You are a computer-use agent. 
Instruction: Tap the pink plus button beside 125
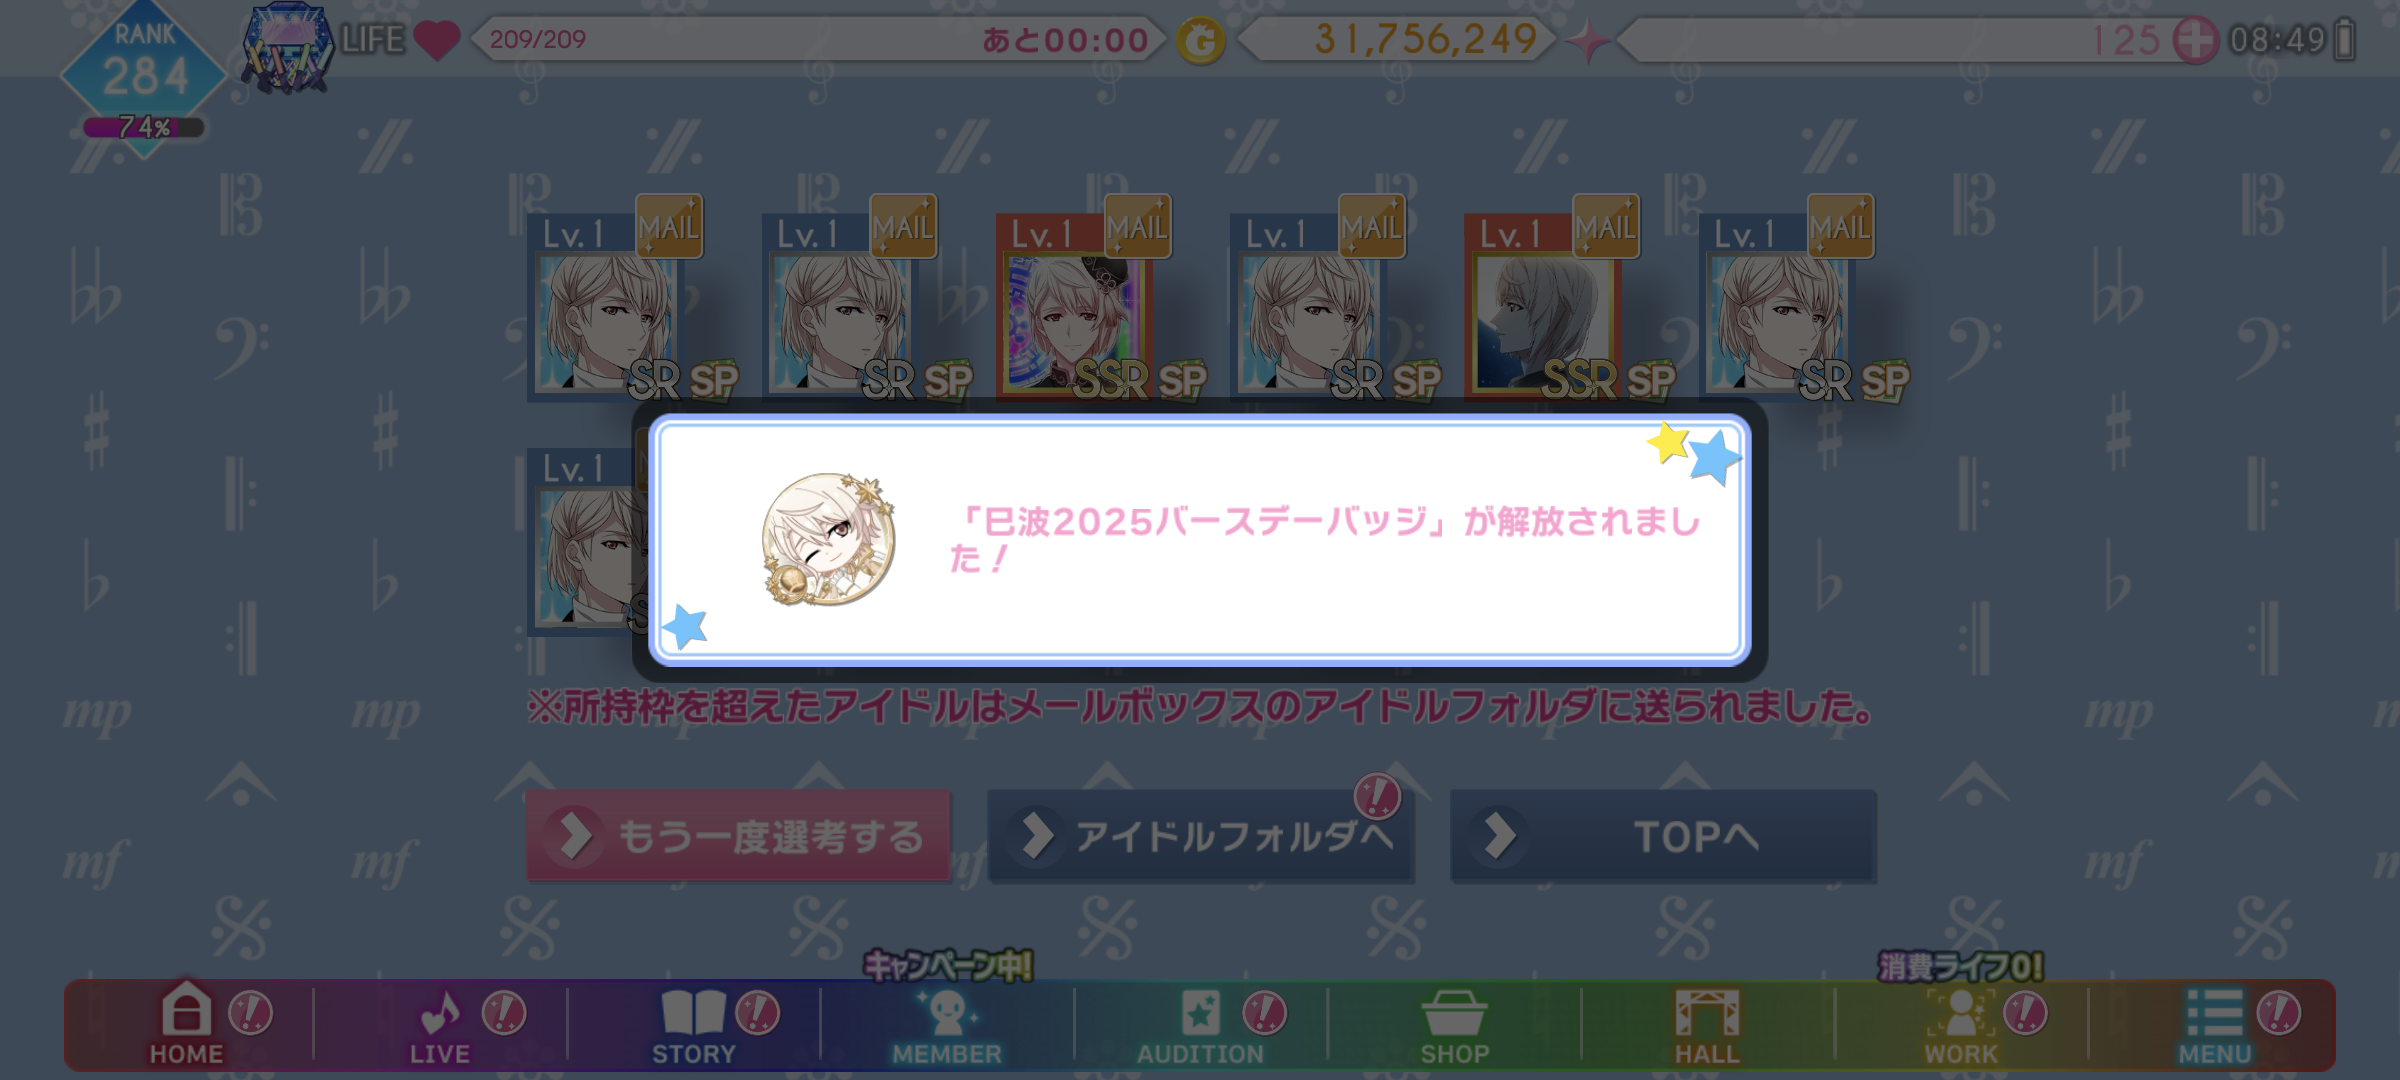pos(2196,41)
